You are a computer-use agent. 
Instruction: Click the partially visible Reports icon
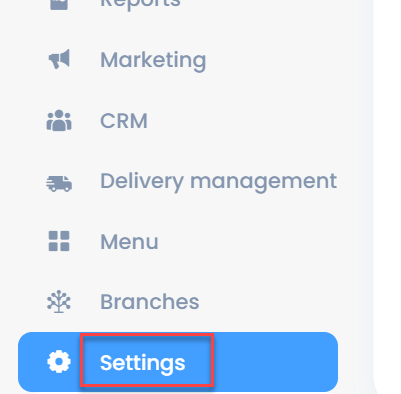click(x=59, y=5)
